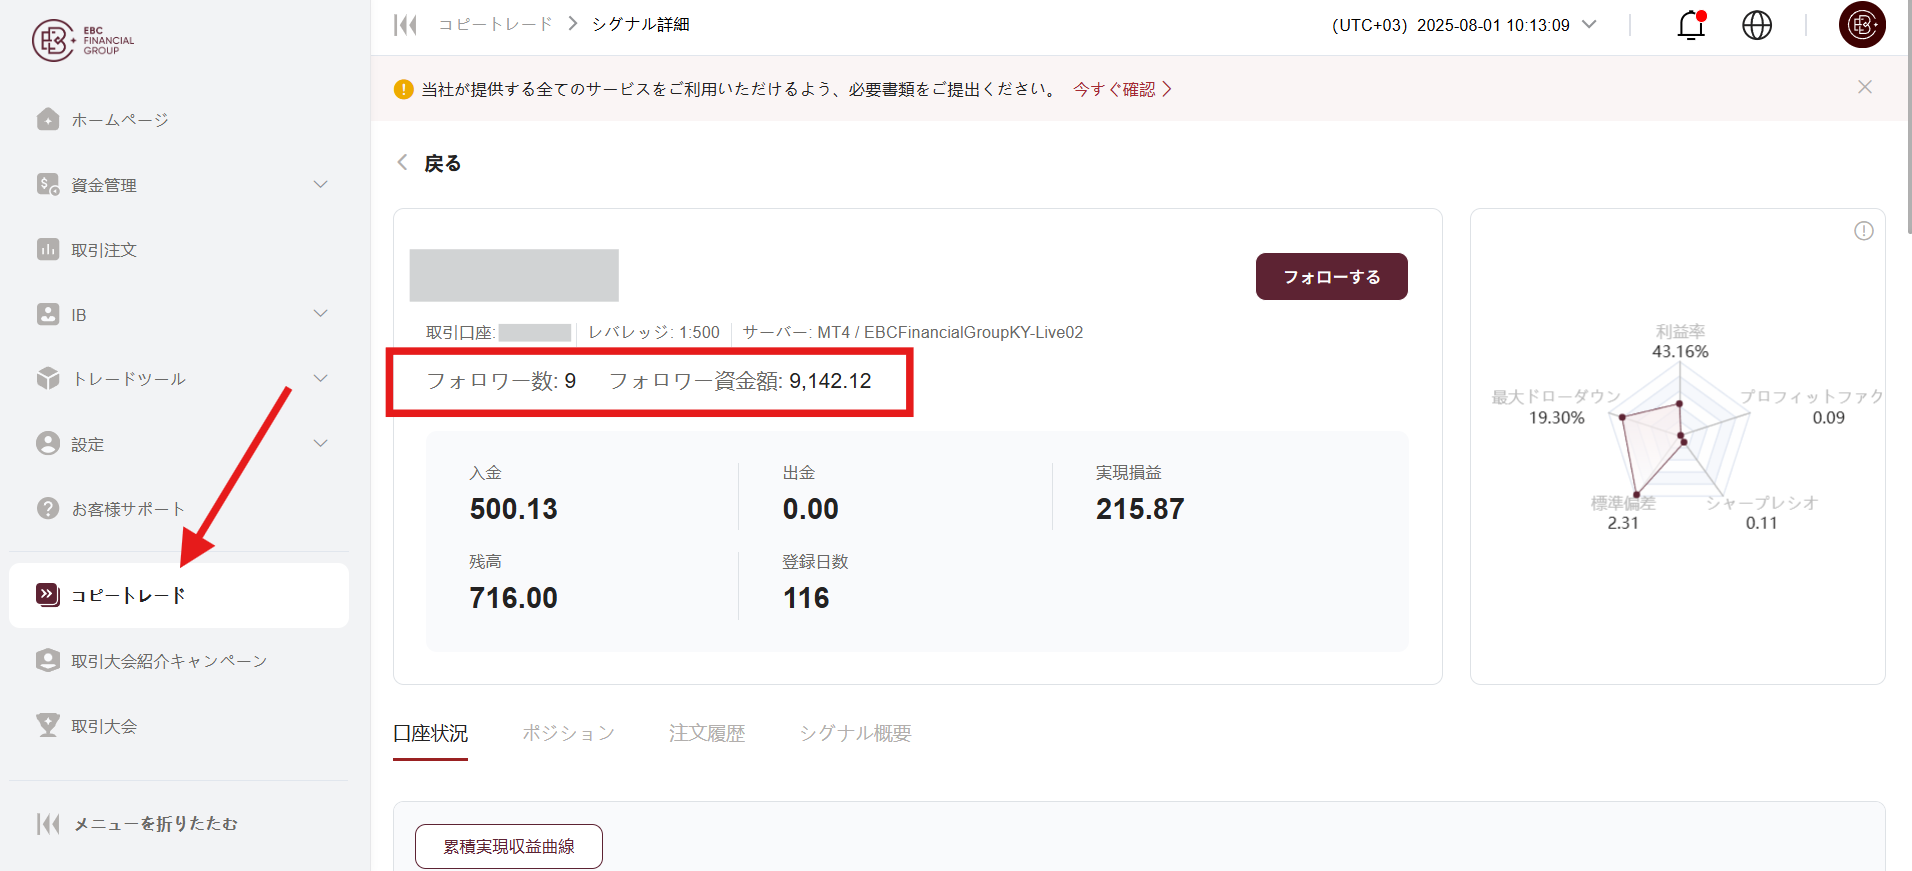Viewport: 1912px width, 871px height.
Task: Click the signal profile name placeholder
Action: point(514,275)
